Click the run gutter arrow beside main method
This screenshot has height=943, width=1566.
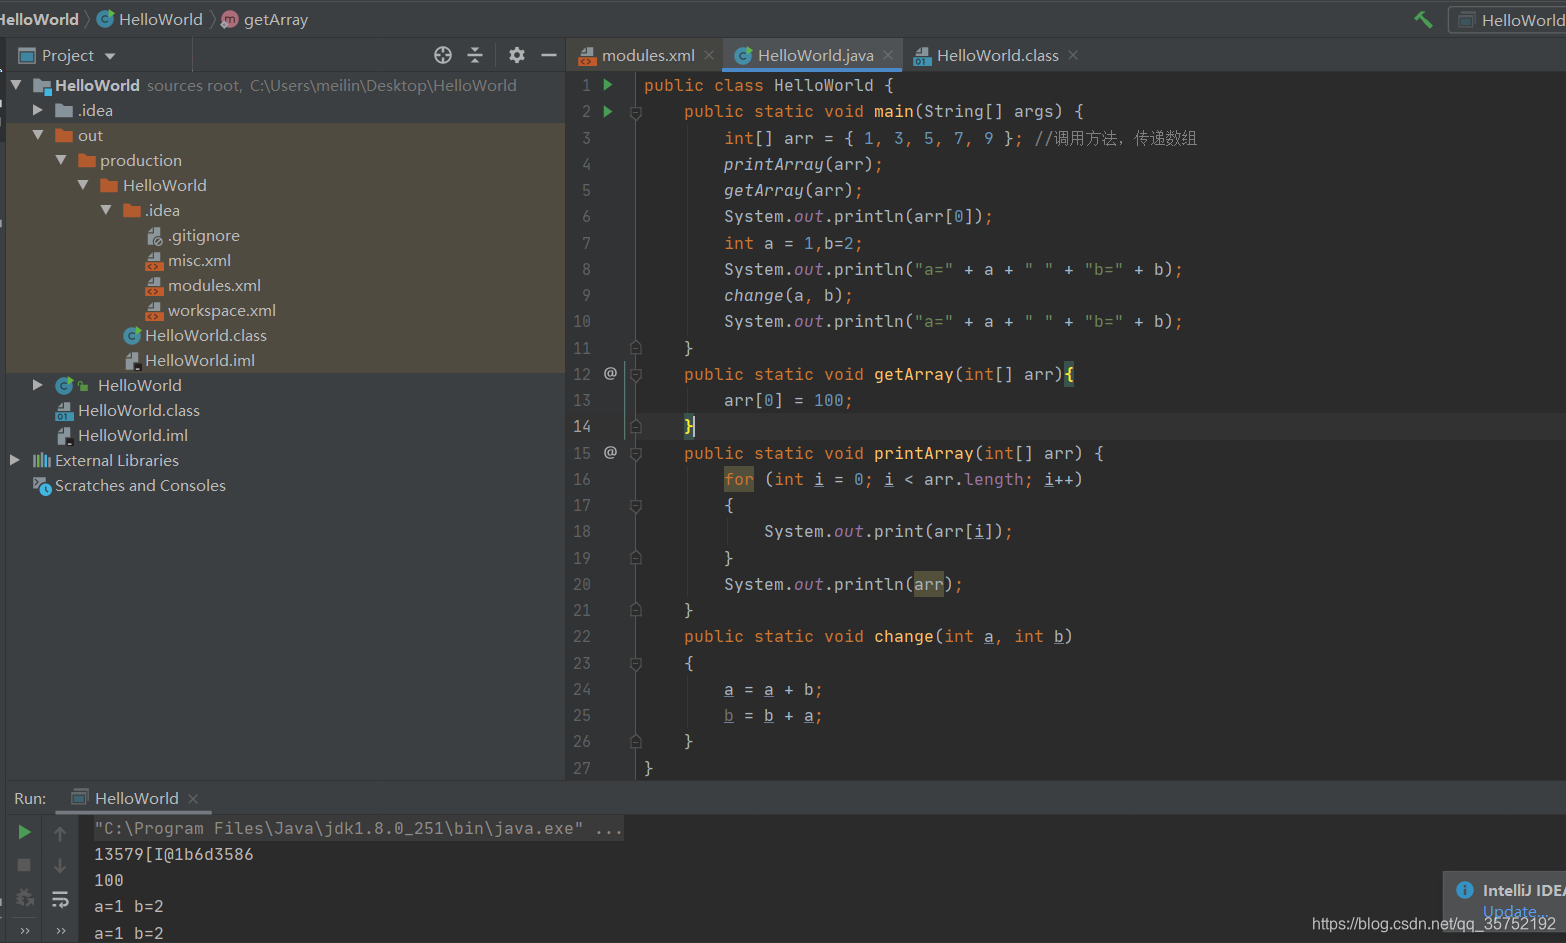[607, 111]
